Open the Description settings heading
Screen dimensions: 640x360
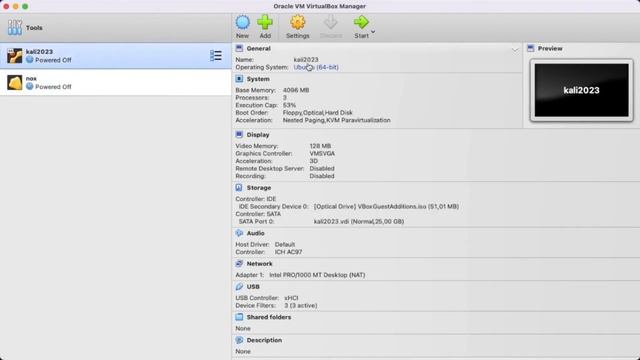point(264,340)
